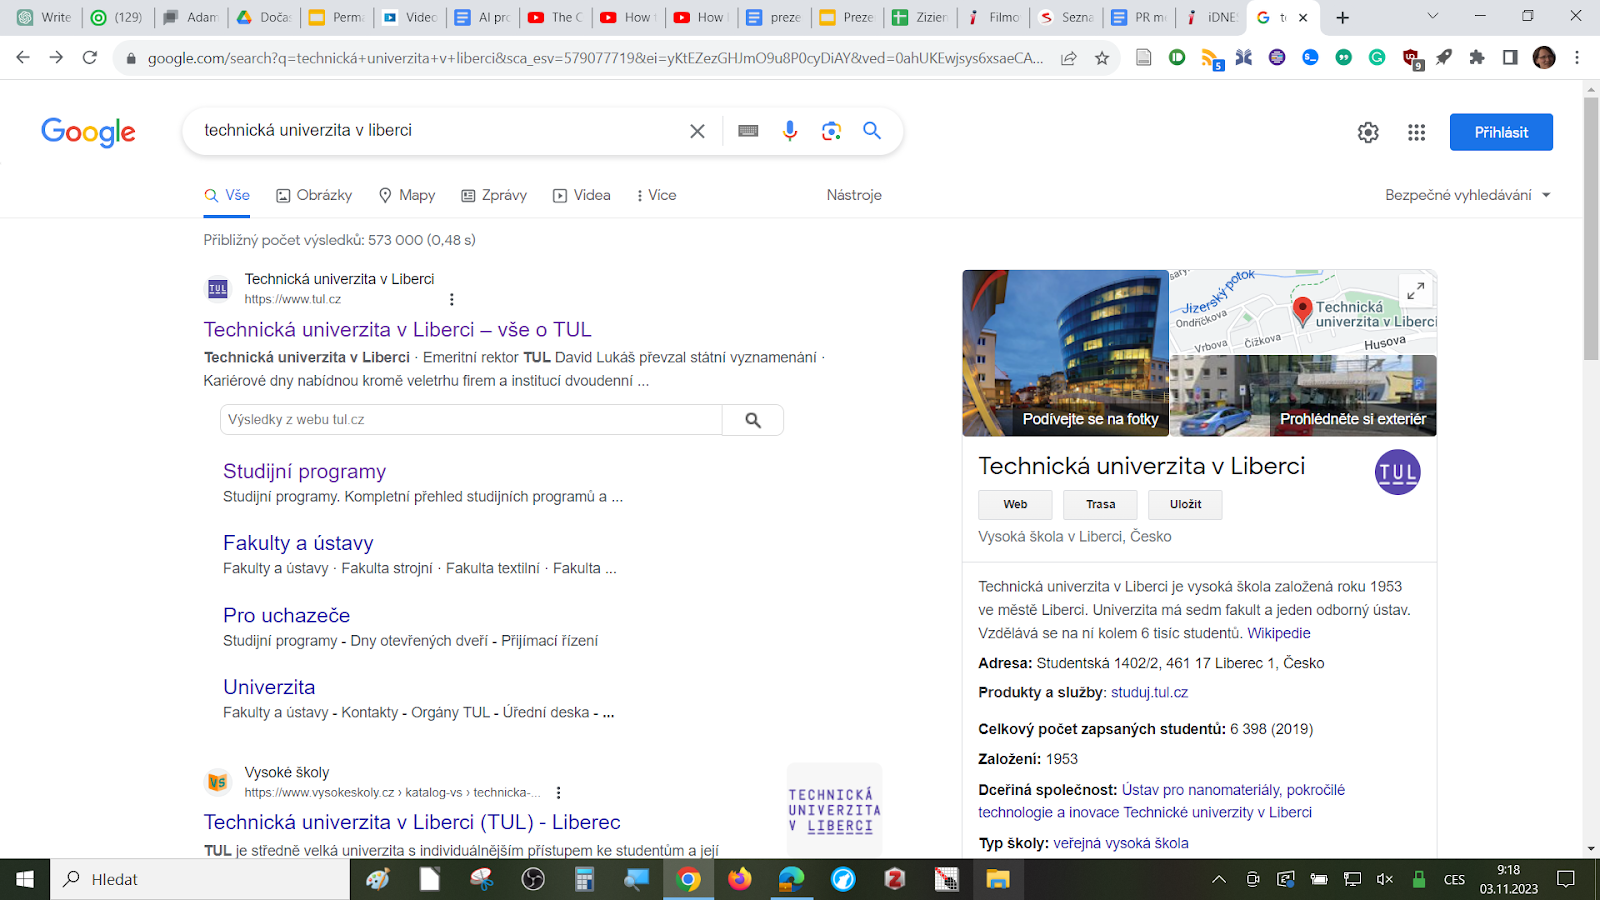The height and width of the screenshot is (900, 1600).
Task: Reload the page with refresh icon
Action: (x=90, y=58)
